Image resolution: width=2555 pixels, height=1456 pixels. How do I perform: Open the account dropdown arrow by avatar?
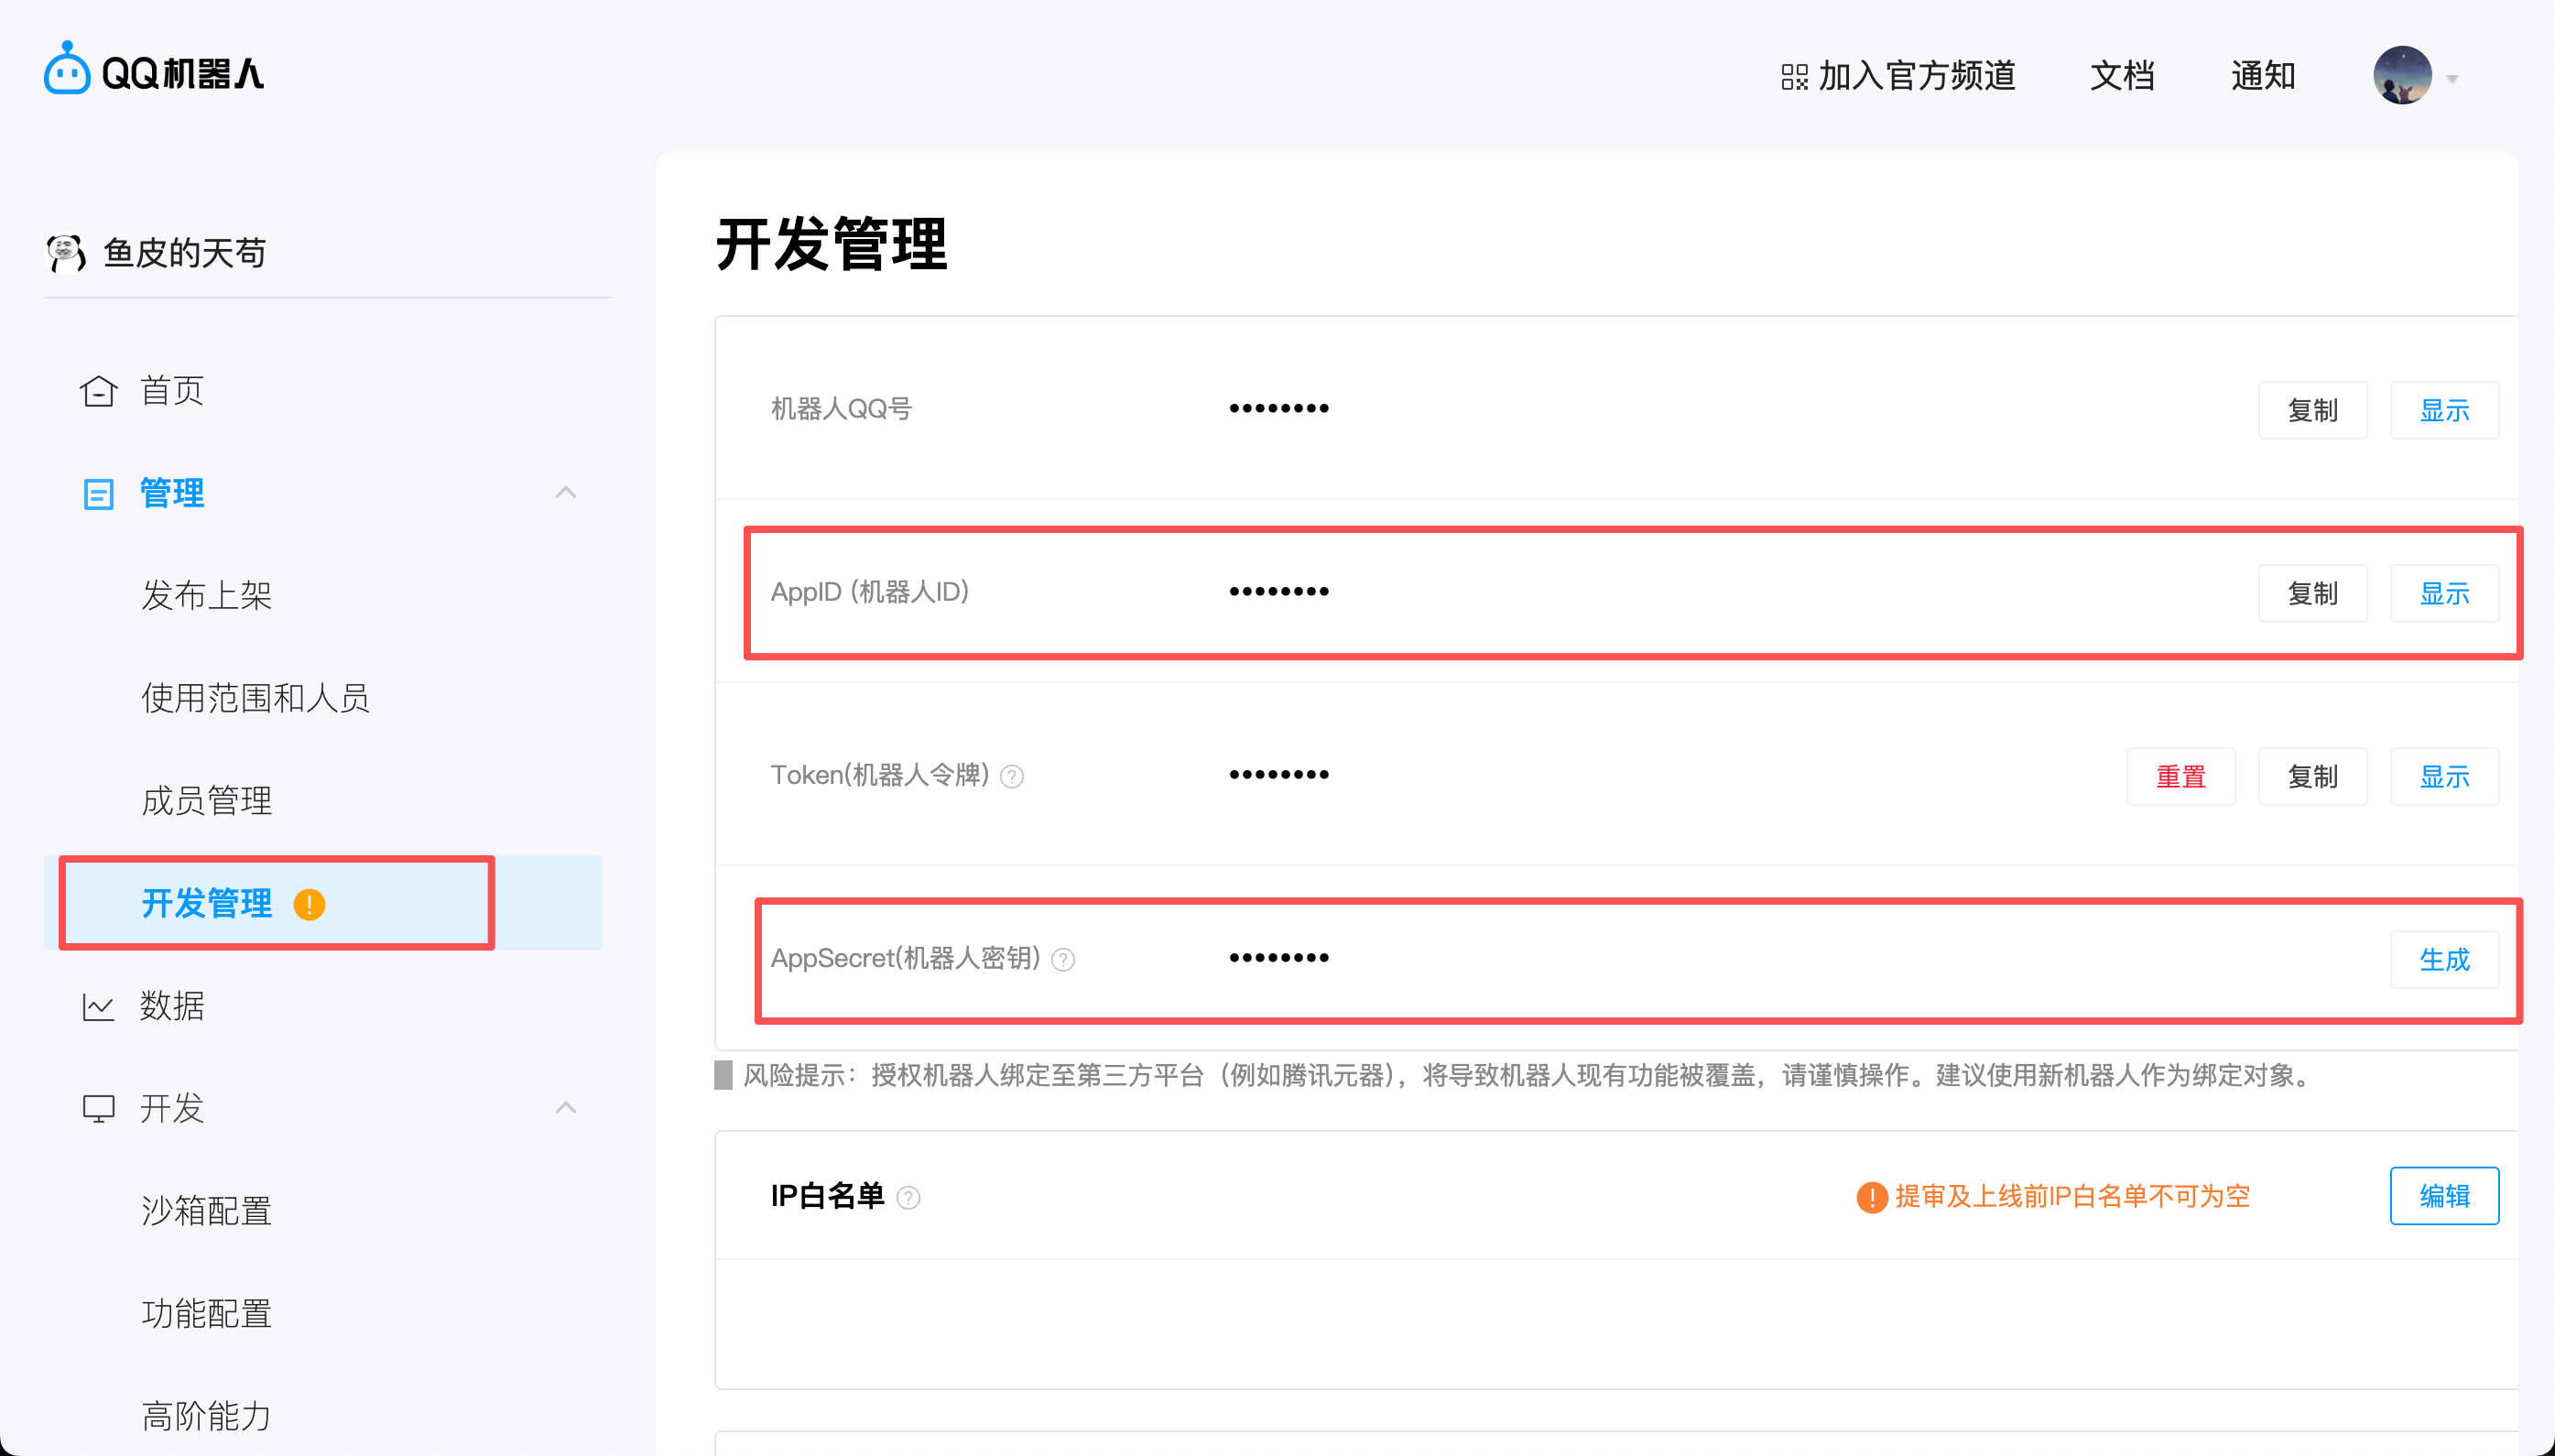tap(2452, 79)
